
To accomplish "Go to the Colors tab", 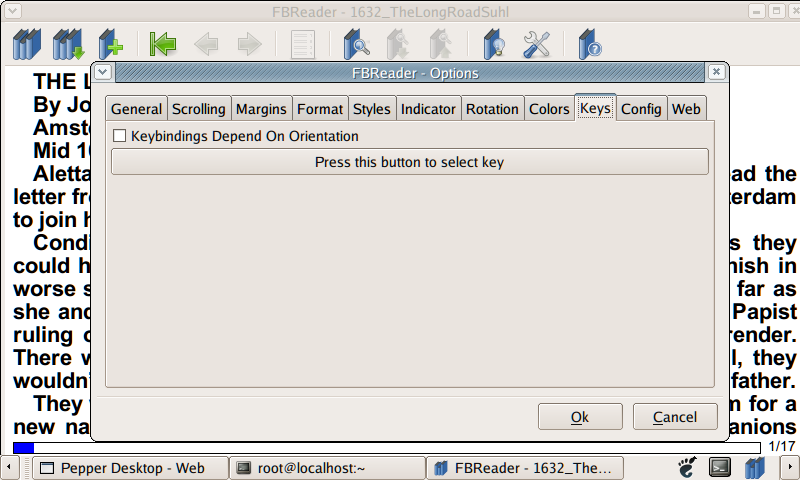I will coord(549,109).
